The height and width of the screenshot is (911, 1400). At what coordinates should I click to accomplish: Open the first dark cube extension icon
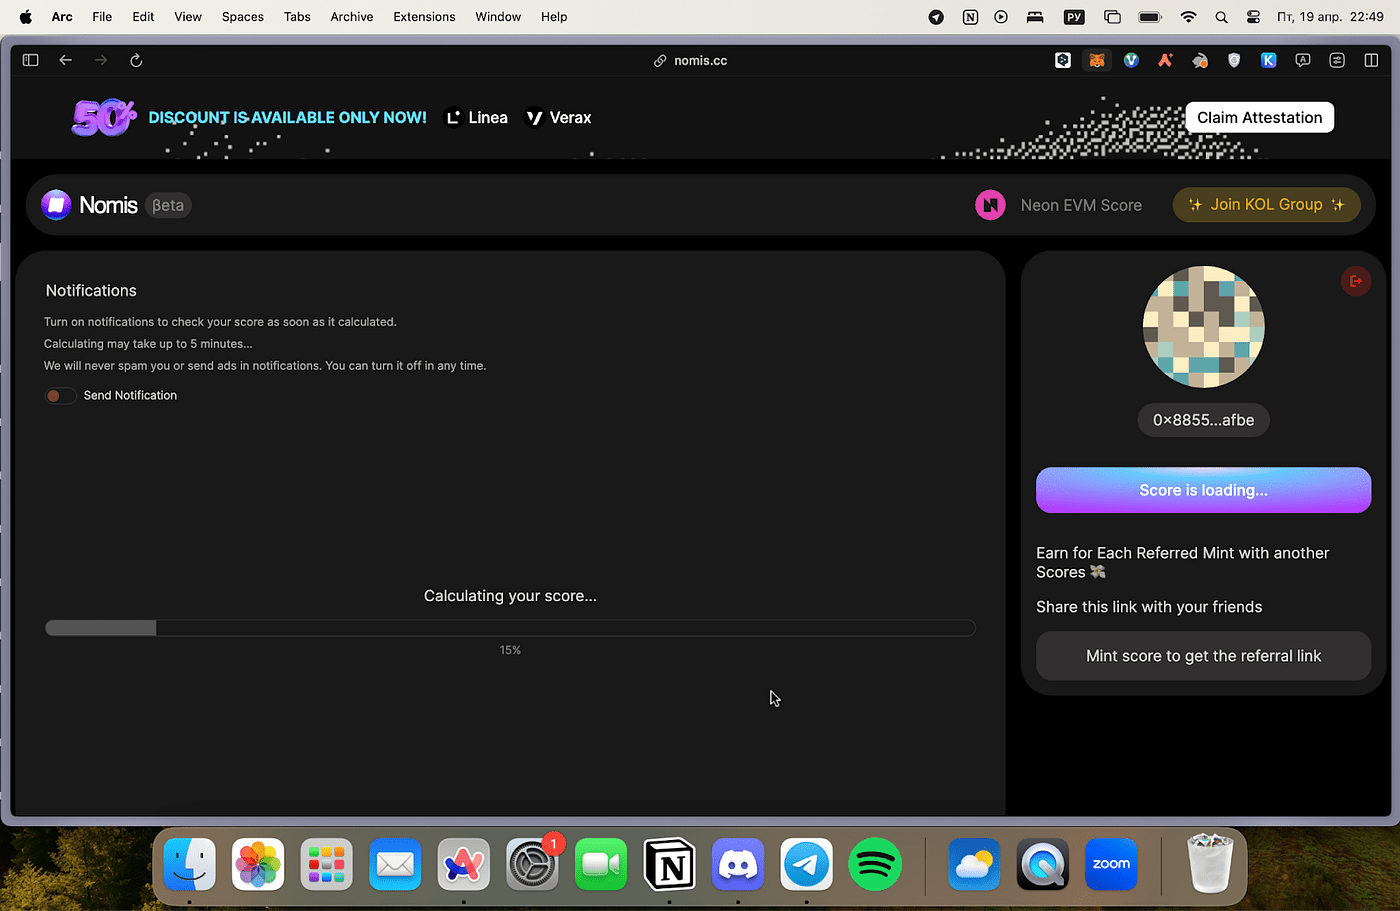[1063, 60]
